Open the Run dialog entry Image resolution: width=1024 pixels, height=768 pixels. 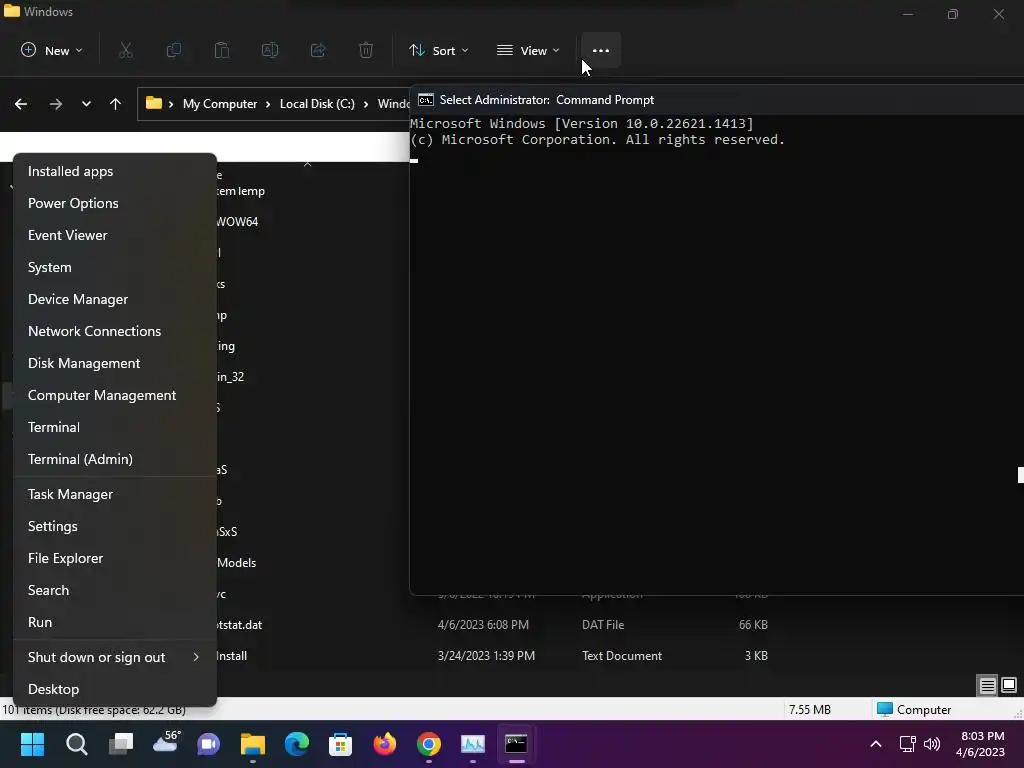[x=115, y=622]
